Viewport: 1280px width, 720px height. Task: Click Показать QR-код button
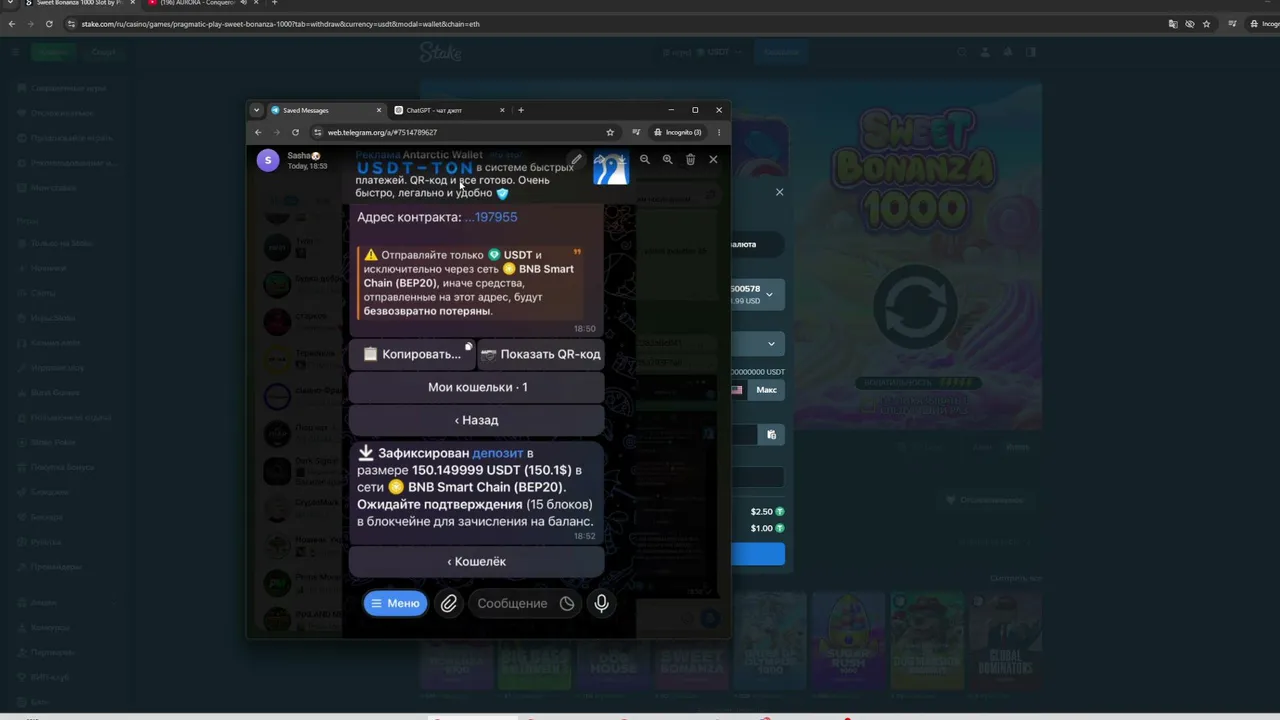tap(541, 354)
